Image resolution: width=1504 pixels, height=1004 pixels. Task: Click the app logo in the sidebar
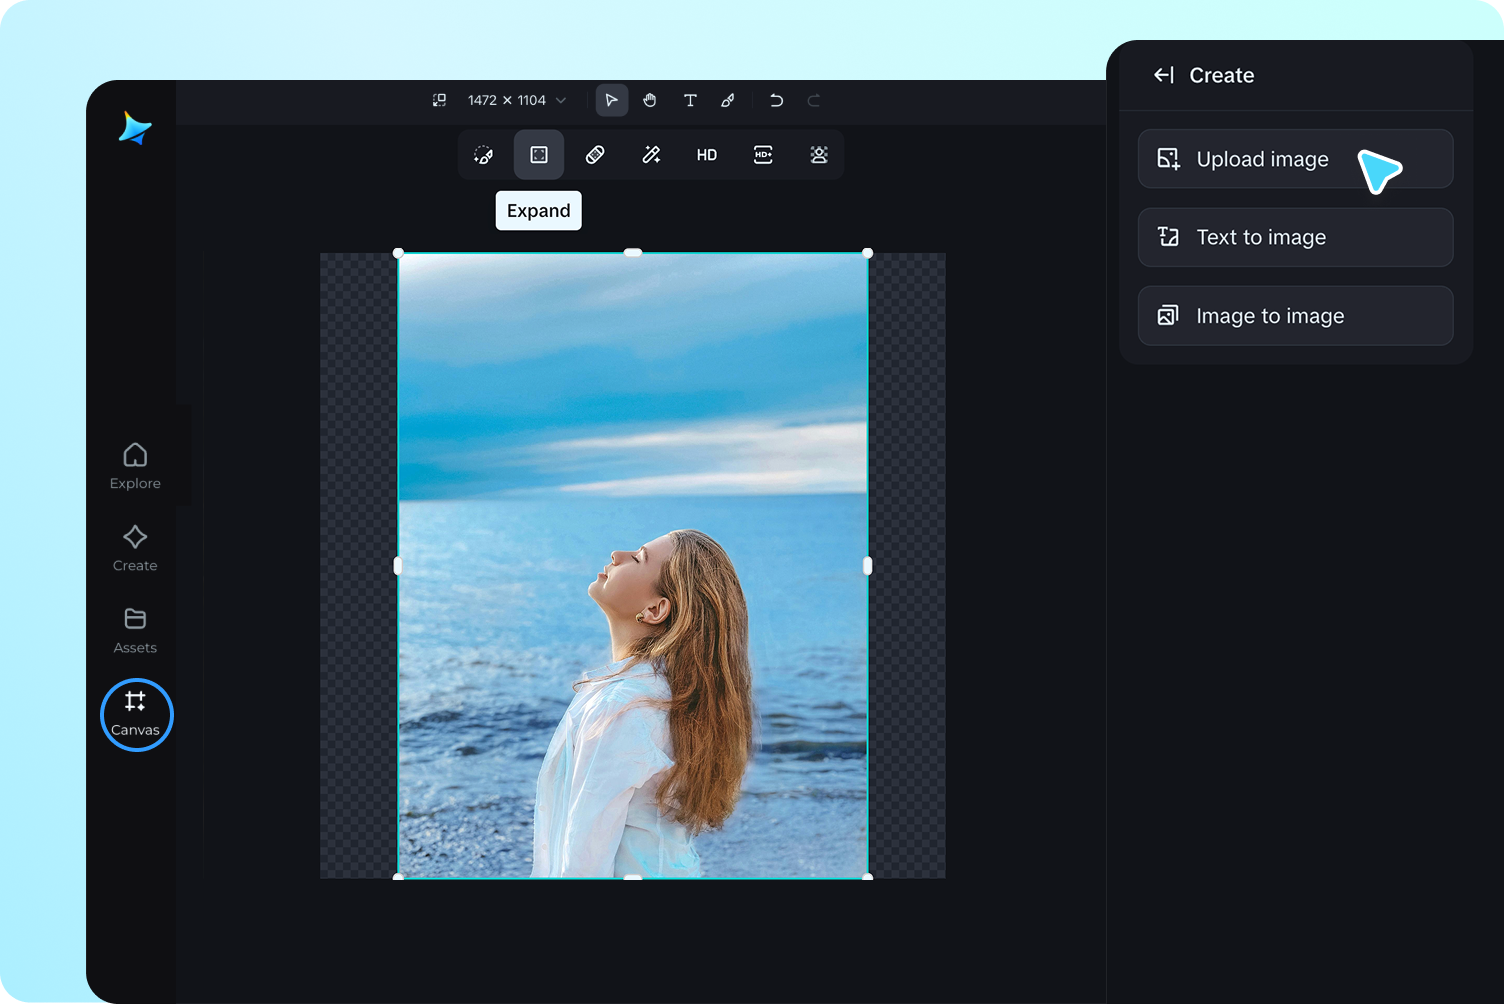click(x=135, y=128)
